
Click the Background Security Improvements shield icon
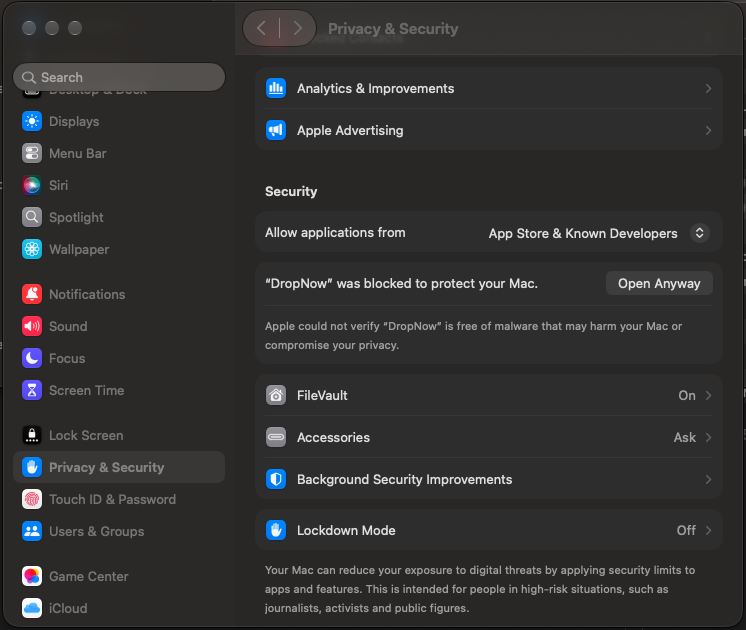coord(276,479)
